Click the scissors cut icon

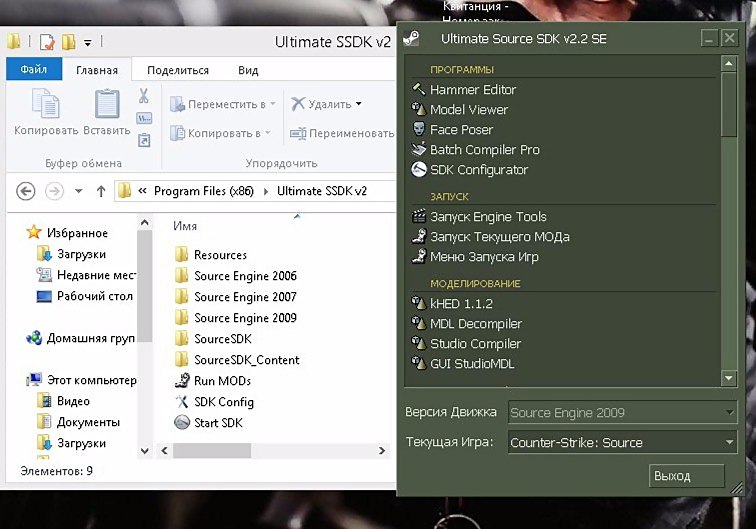click(x=144, y=95)
